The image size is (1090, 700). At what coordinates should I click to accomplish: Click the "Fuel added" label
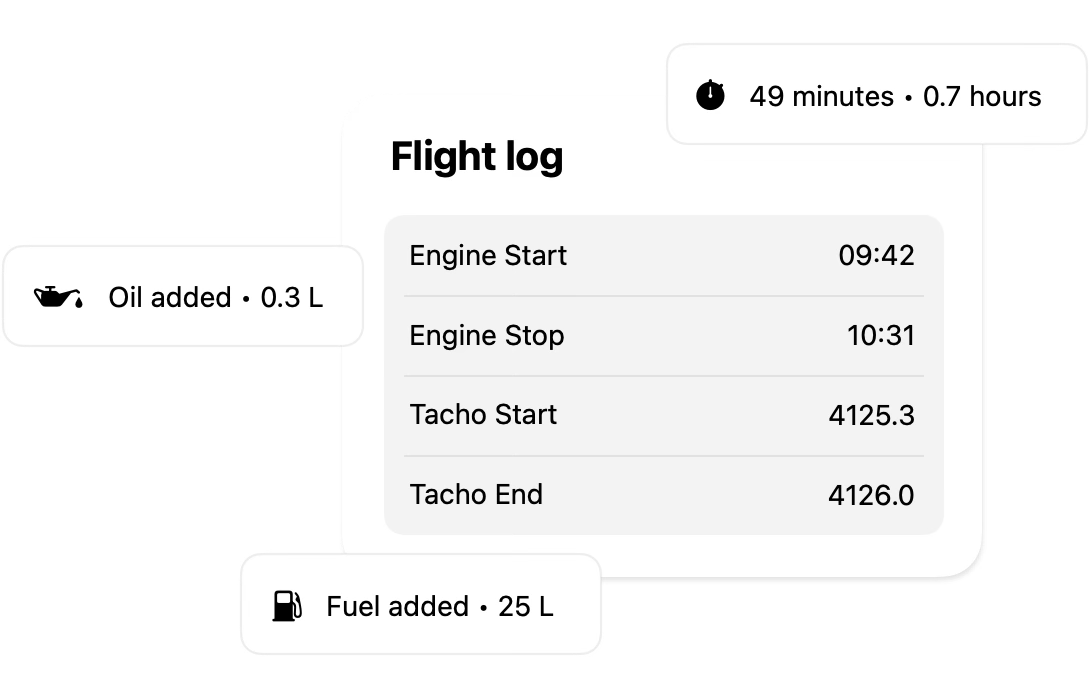397,606
